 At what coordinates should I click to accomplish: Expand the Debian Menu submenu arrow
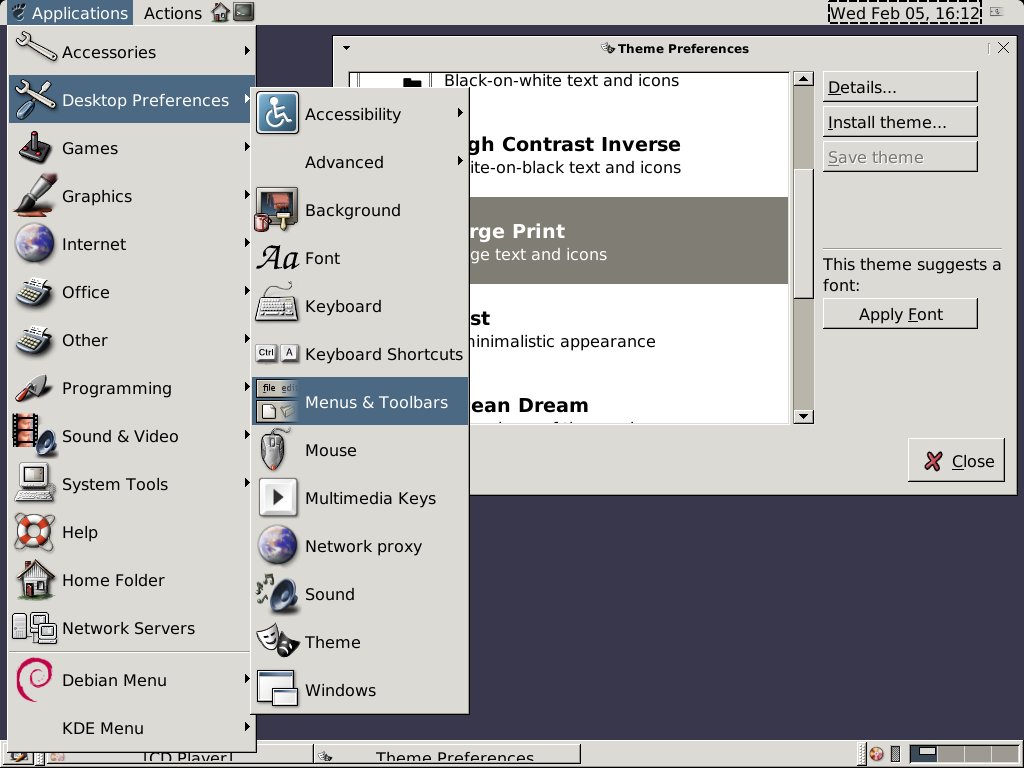tap(247, 678)
